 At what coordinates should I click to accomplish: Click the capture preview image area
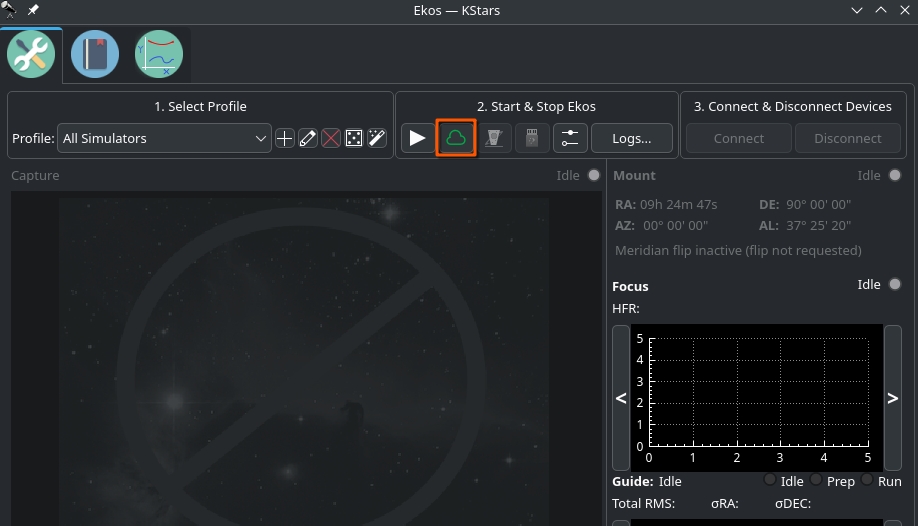tap(306, 358)
